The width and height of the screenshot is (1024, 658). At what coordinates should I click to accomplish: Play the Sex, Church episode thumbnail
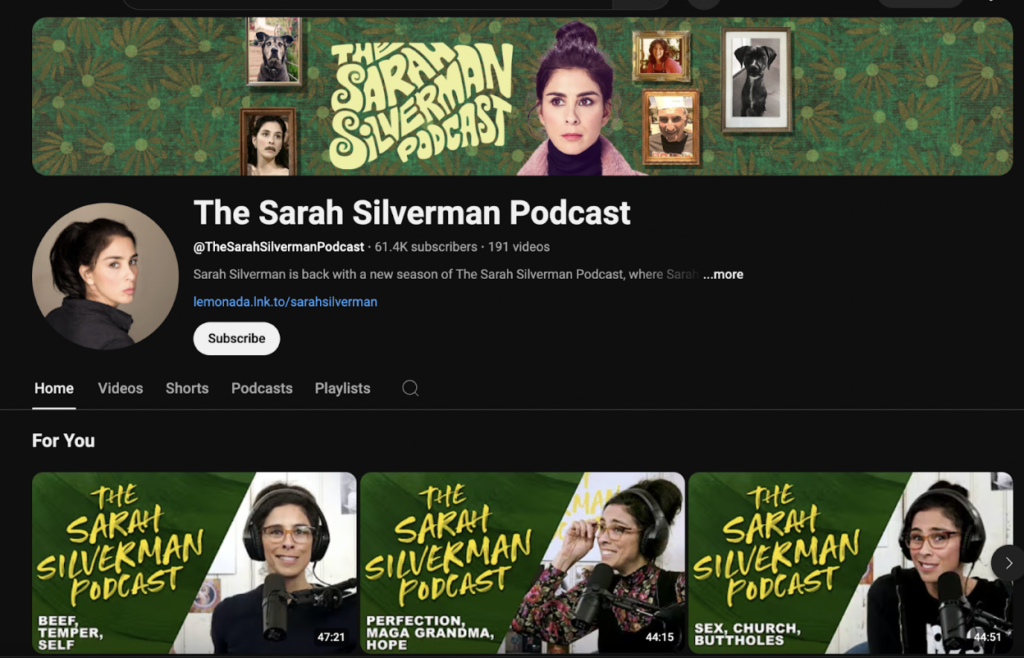[850, 563]
